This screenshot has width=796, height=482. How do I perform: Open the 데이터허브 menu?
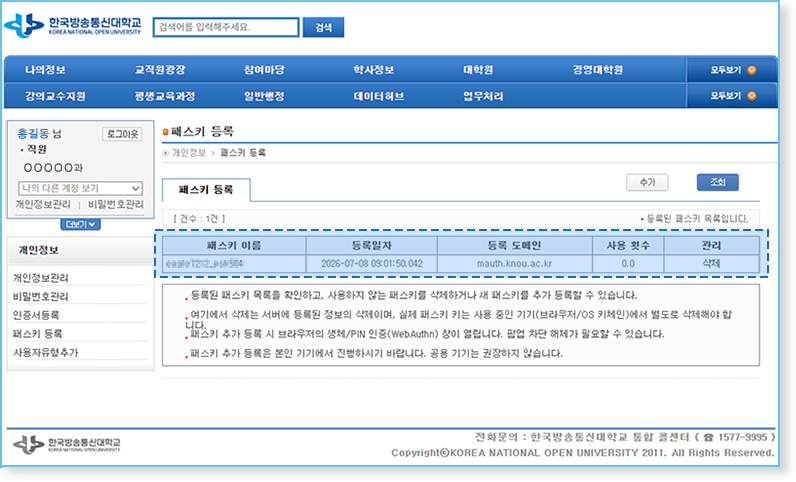tap(379, 96)
